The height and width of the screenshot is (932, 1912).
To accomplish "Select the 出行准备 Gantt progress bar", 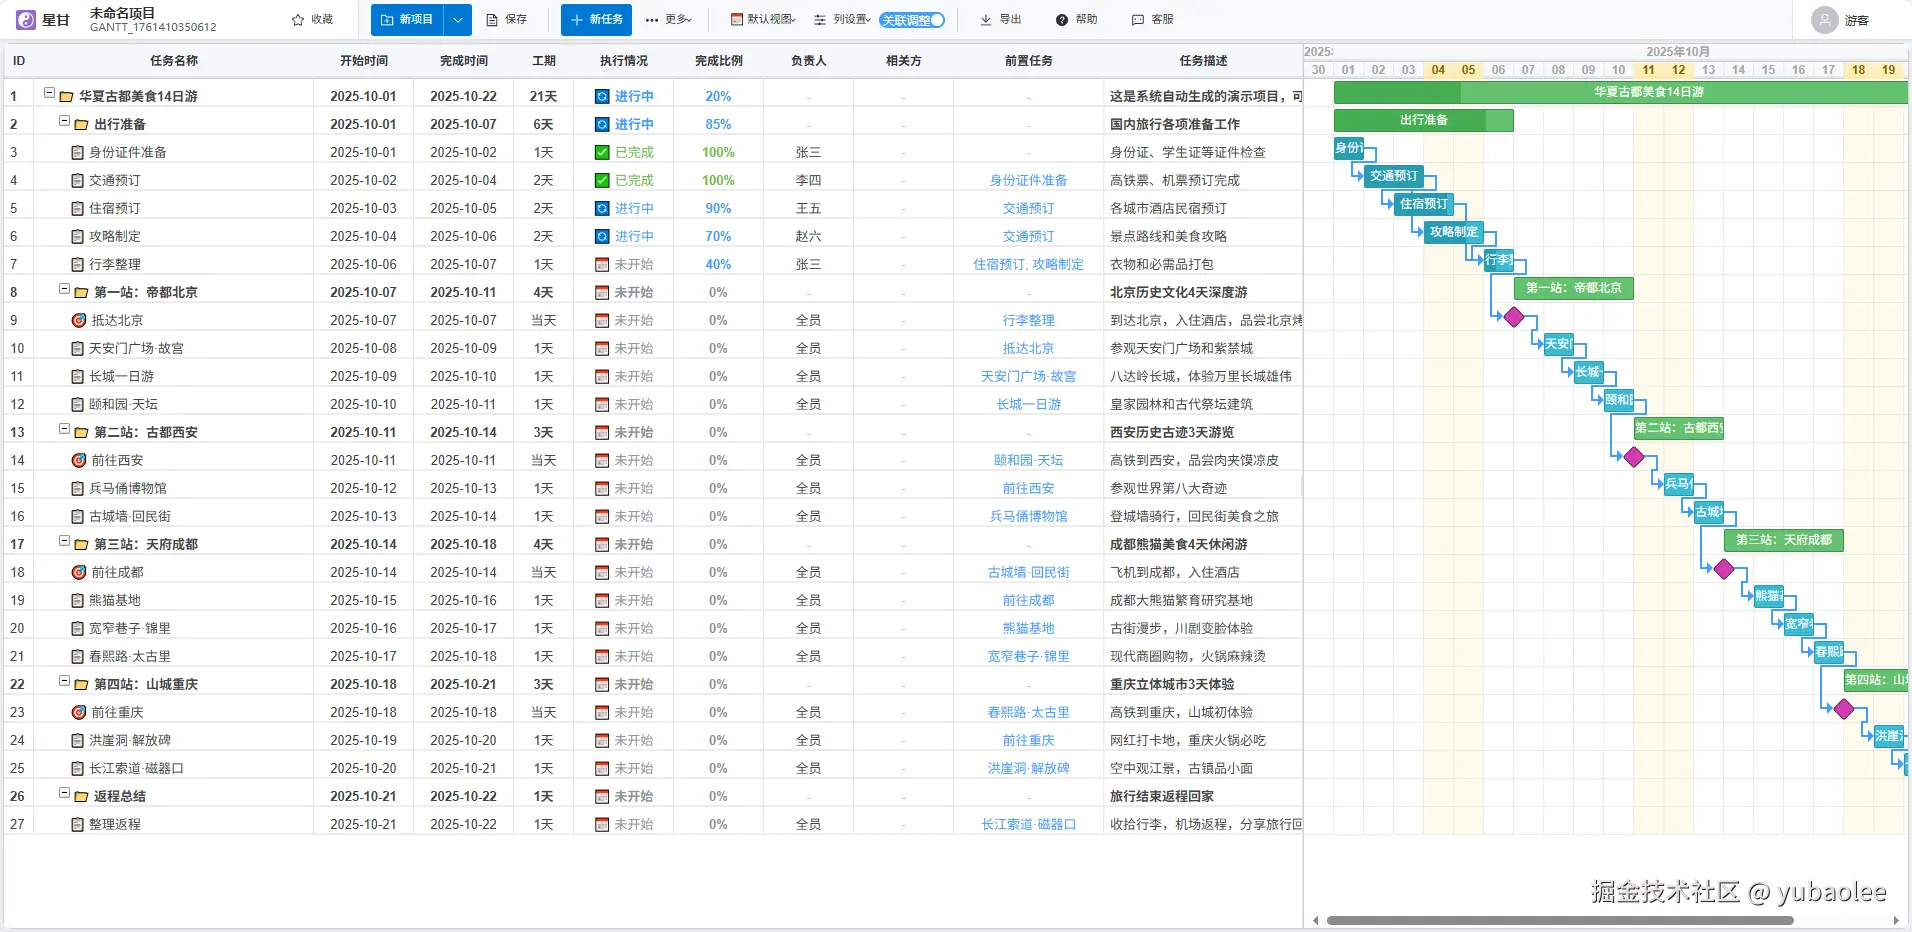I will click(x=1423, y=120).
